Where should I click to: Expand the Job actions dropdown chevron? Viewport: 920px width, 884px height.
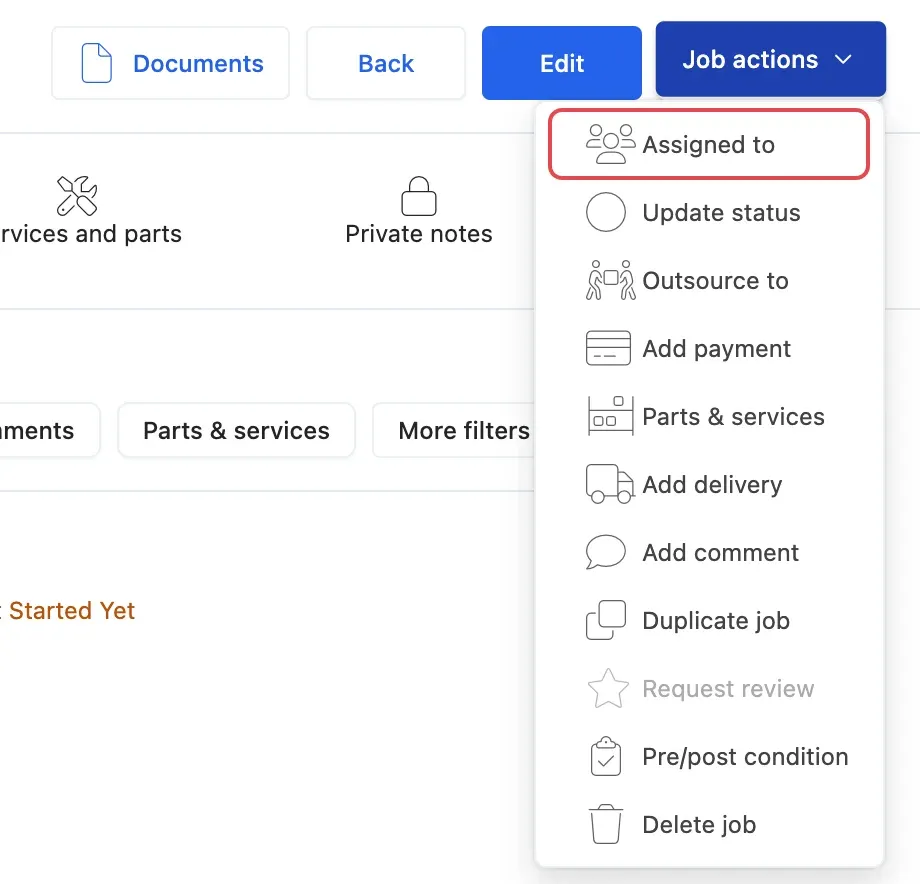click(x=843, y=59)
